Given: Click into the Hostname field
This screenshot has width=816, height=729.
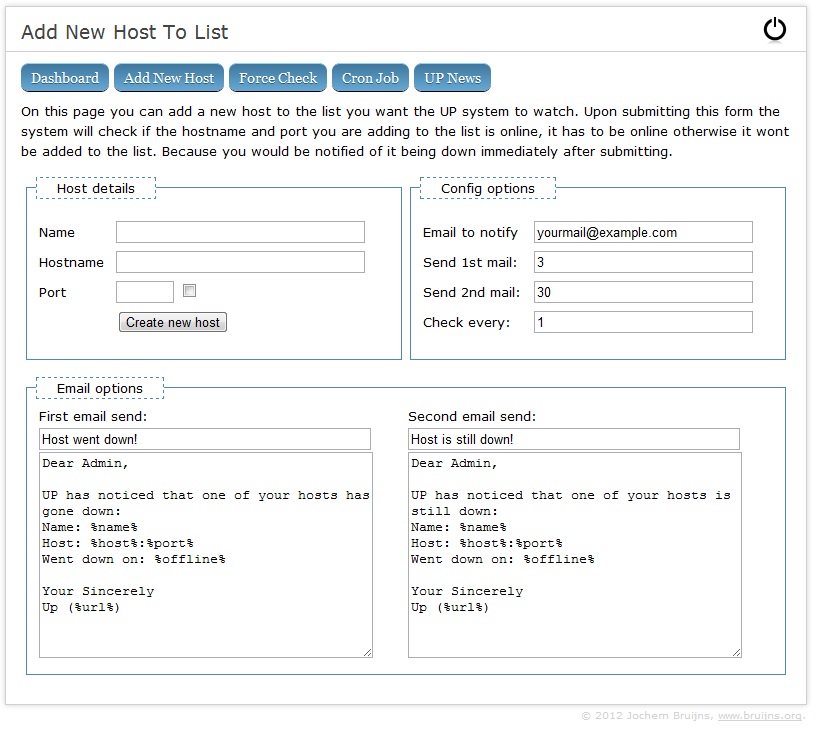Looking at the screenshot, I should 240,262.
